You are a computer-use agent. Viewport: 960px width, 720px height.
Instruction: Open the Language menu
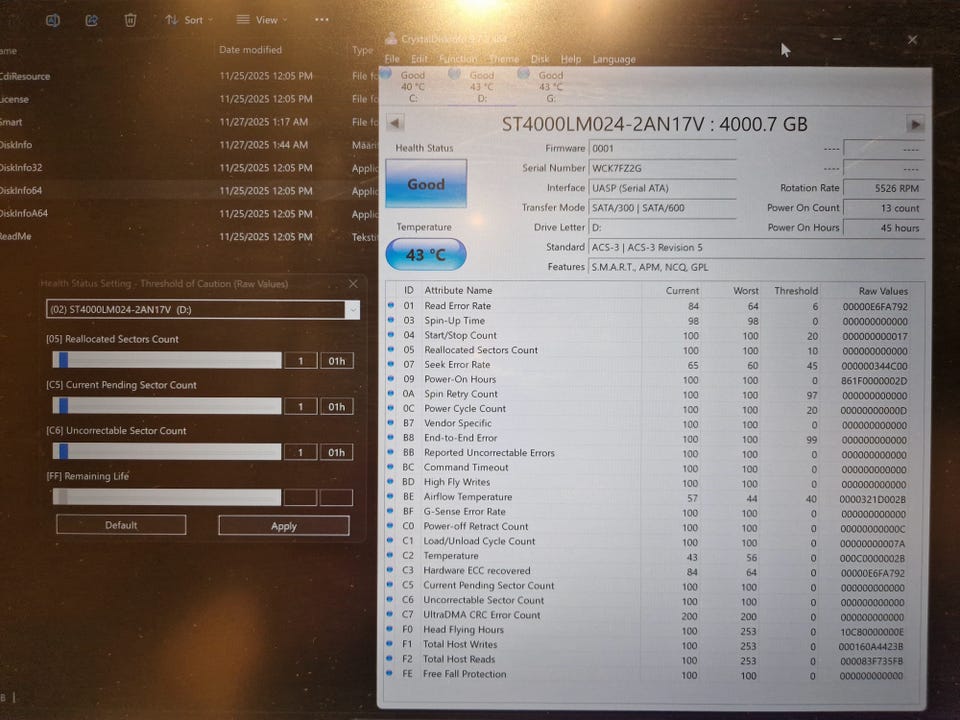click(x=614, y=59)
